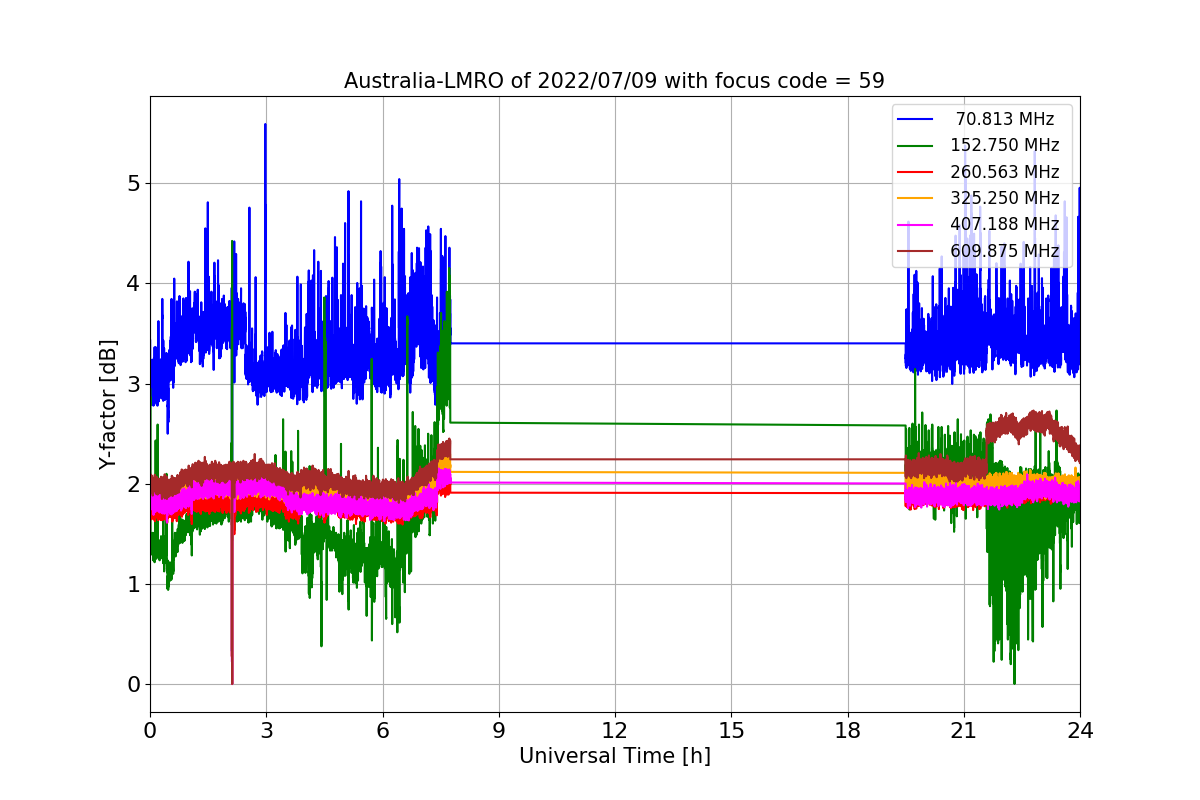
Task: Select the 407.188 MHz legend label
Action: [x=1005, y=224]
